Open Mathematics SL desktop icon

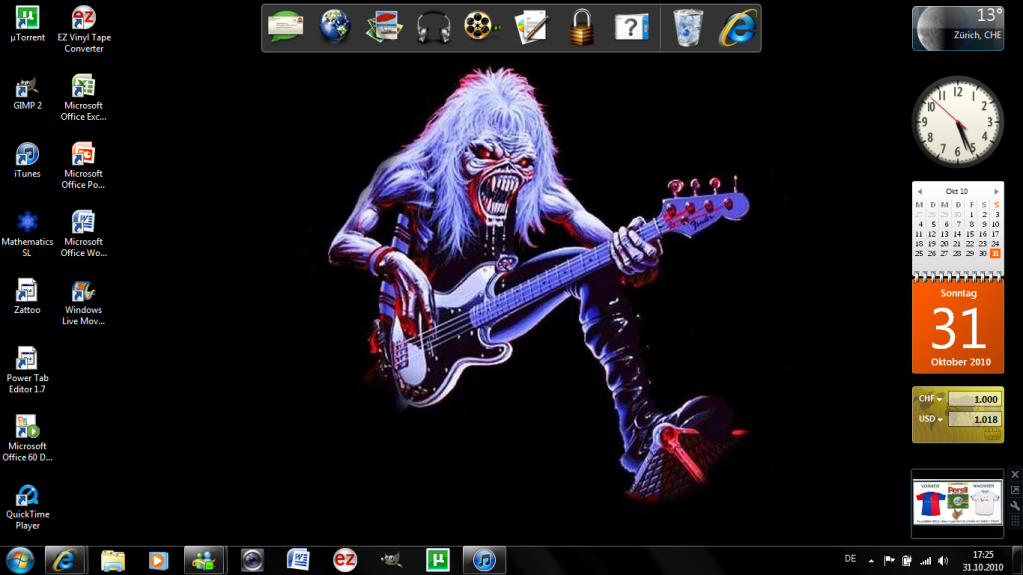click(x=27, y=234)
